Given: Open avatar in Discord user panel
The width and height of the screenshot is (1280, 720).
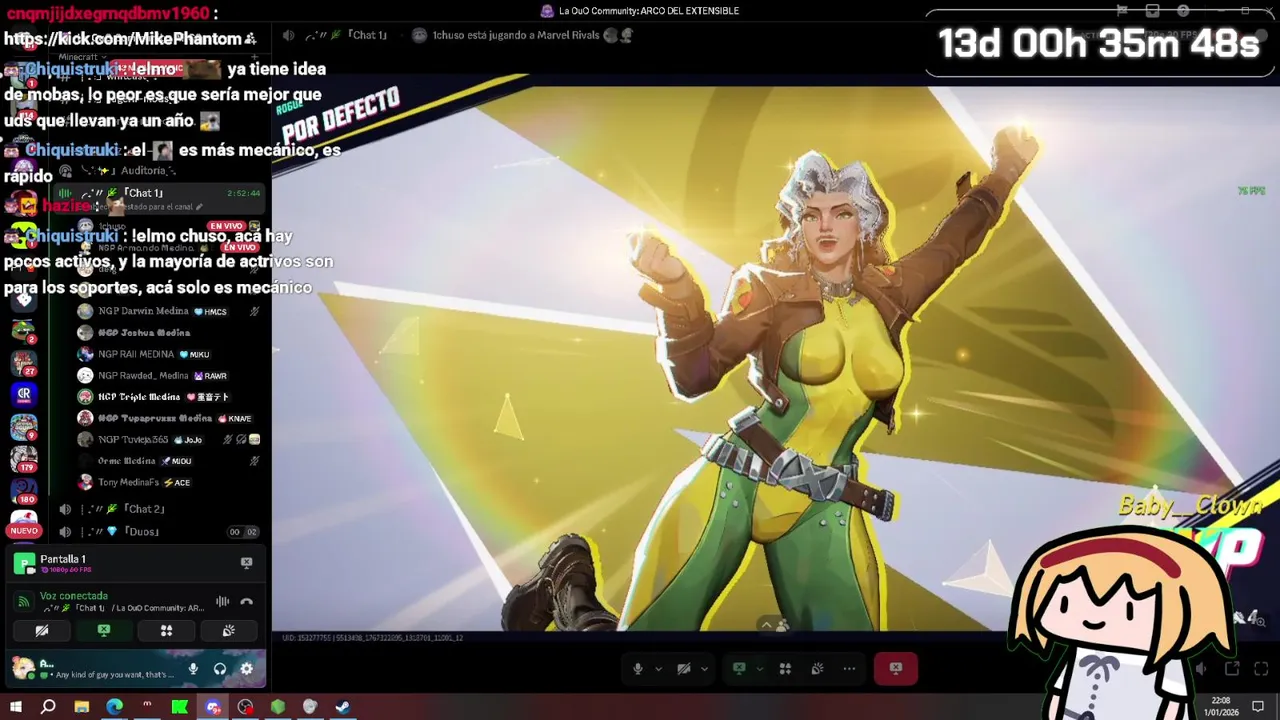Looking at the screenshot, I should point(22,668).
